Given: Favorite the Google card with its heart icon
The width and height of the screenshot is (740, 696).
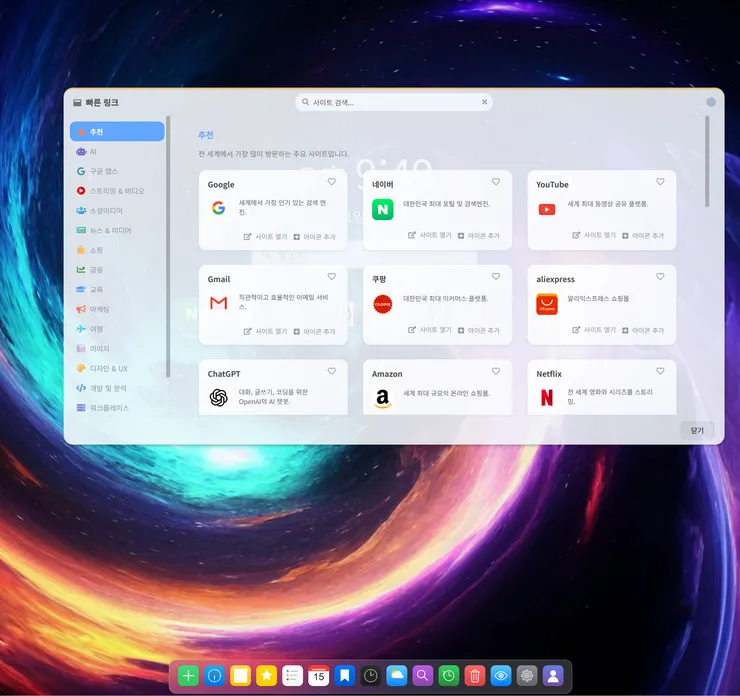Looking at the screenshot, I should tap(332, 182).
